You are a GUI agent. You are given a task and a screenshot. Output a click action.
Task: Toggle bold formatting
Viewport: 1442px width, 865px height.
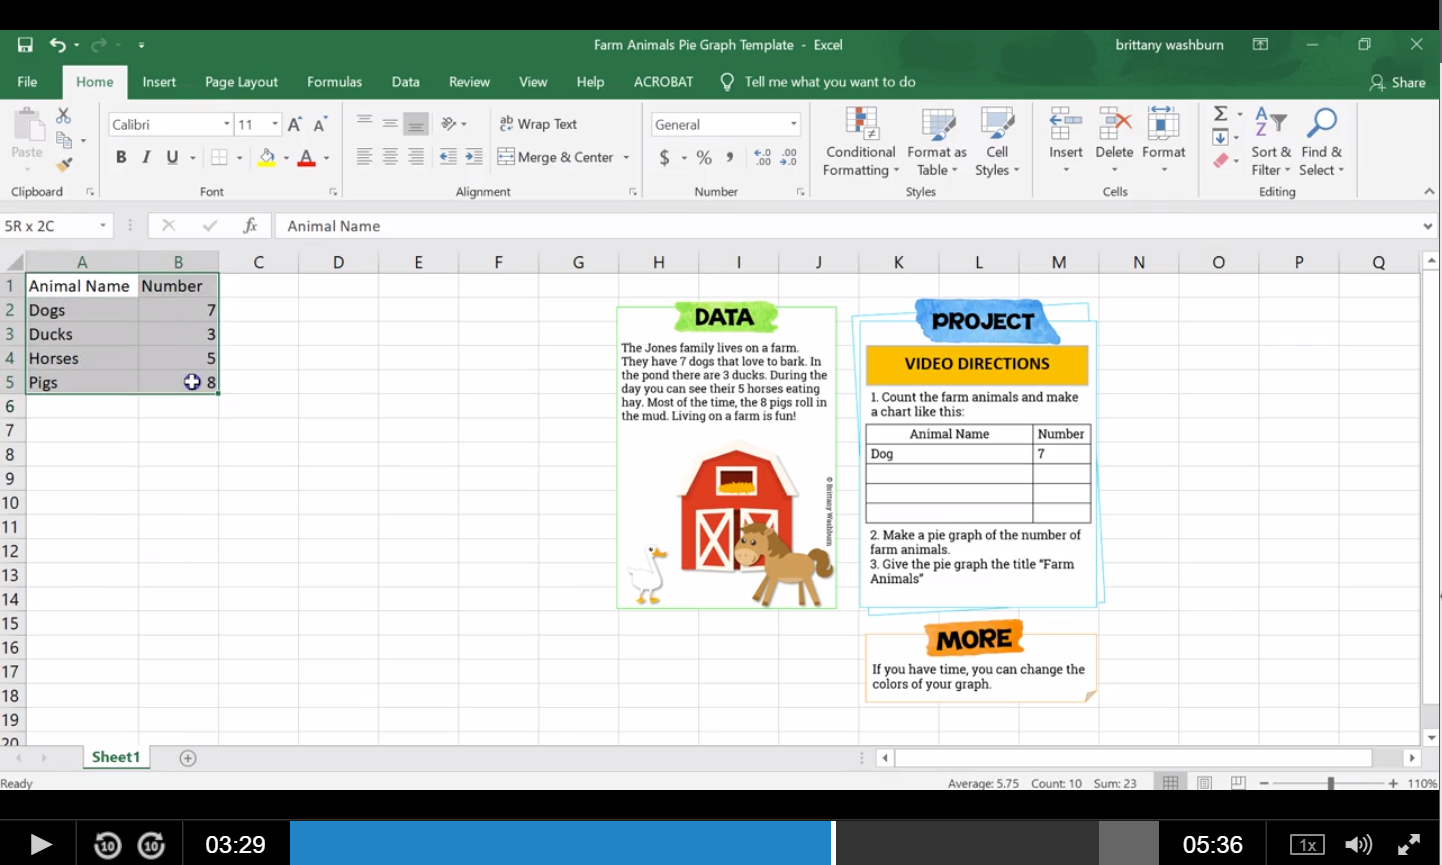[x=121, y=157]
